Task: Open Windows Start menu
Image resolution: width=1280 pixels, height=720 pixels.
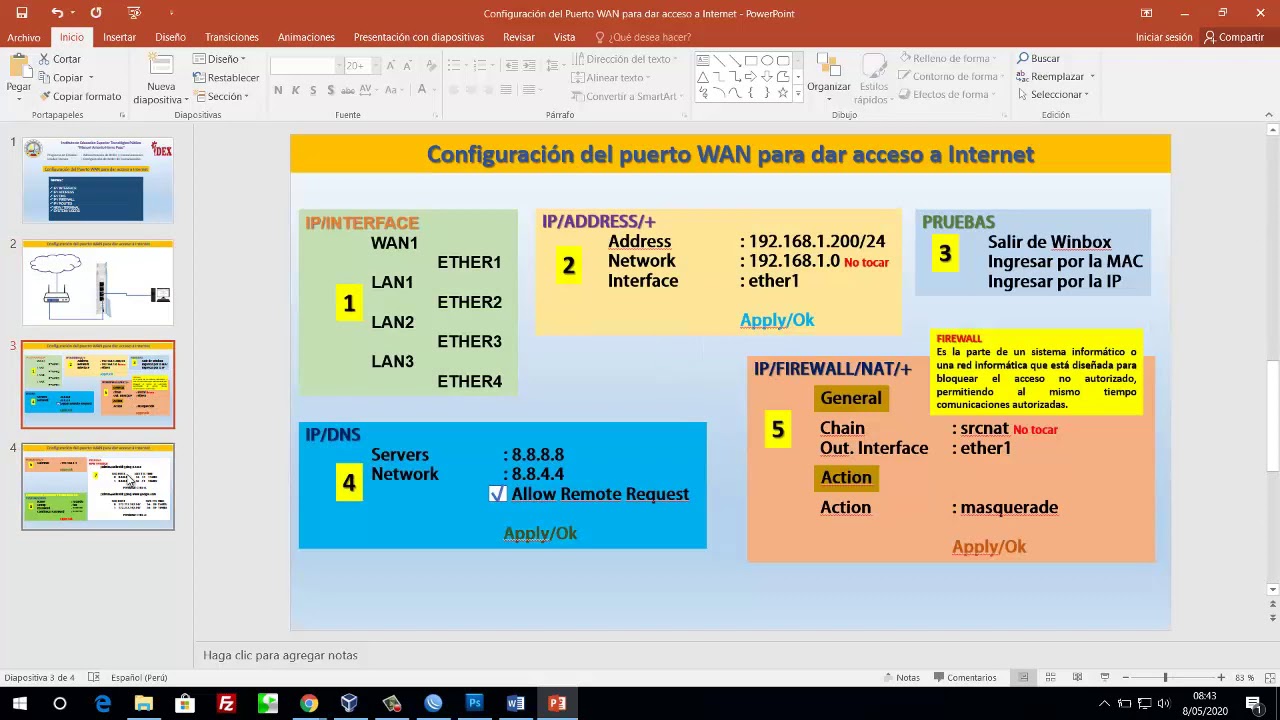Action: pyautogui.click(x=20, y=704)
